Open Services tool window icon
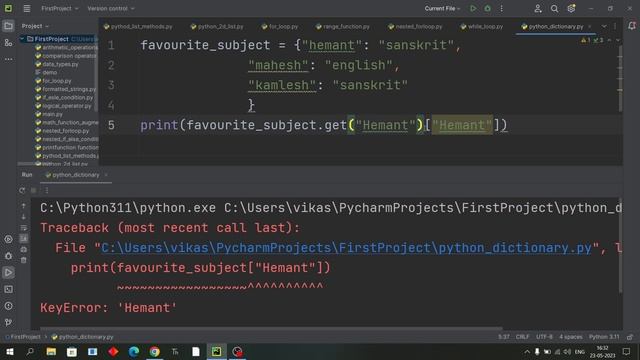 [8, 239]
